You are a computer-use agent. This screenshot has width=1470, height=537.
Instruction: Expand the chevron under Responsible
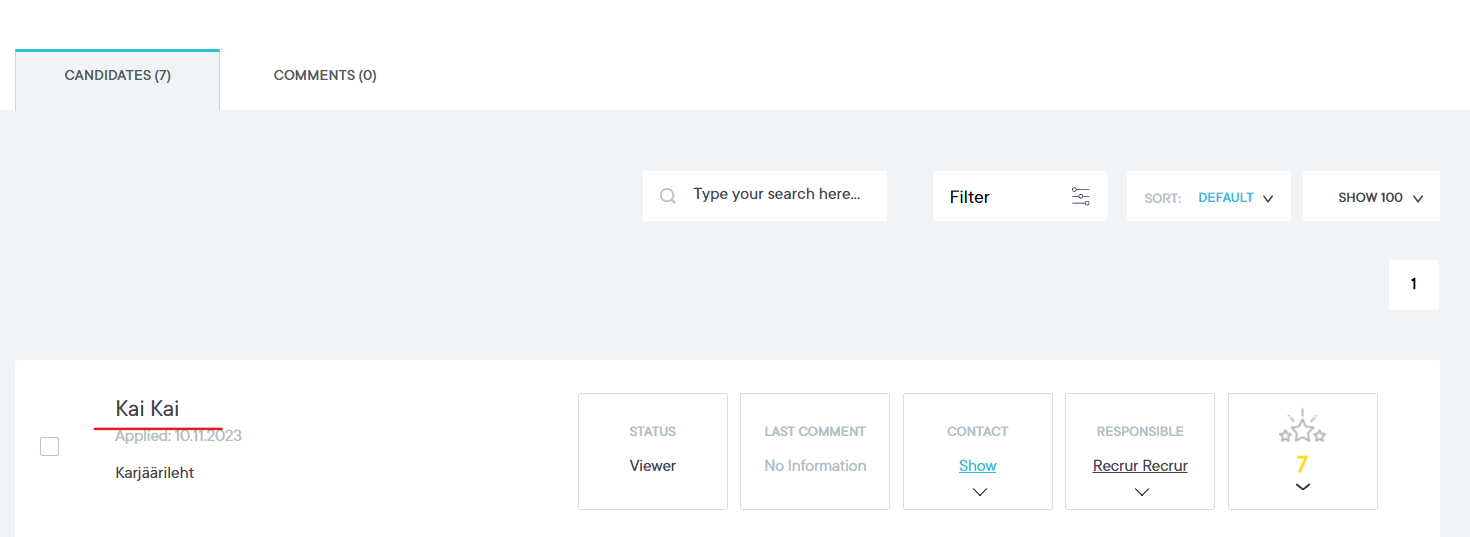(x=1142, y=491)
